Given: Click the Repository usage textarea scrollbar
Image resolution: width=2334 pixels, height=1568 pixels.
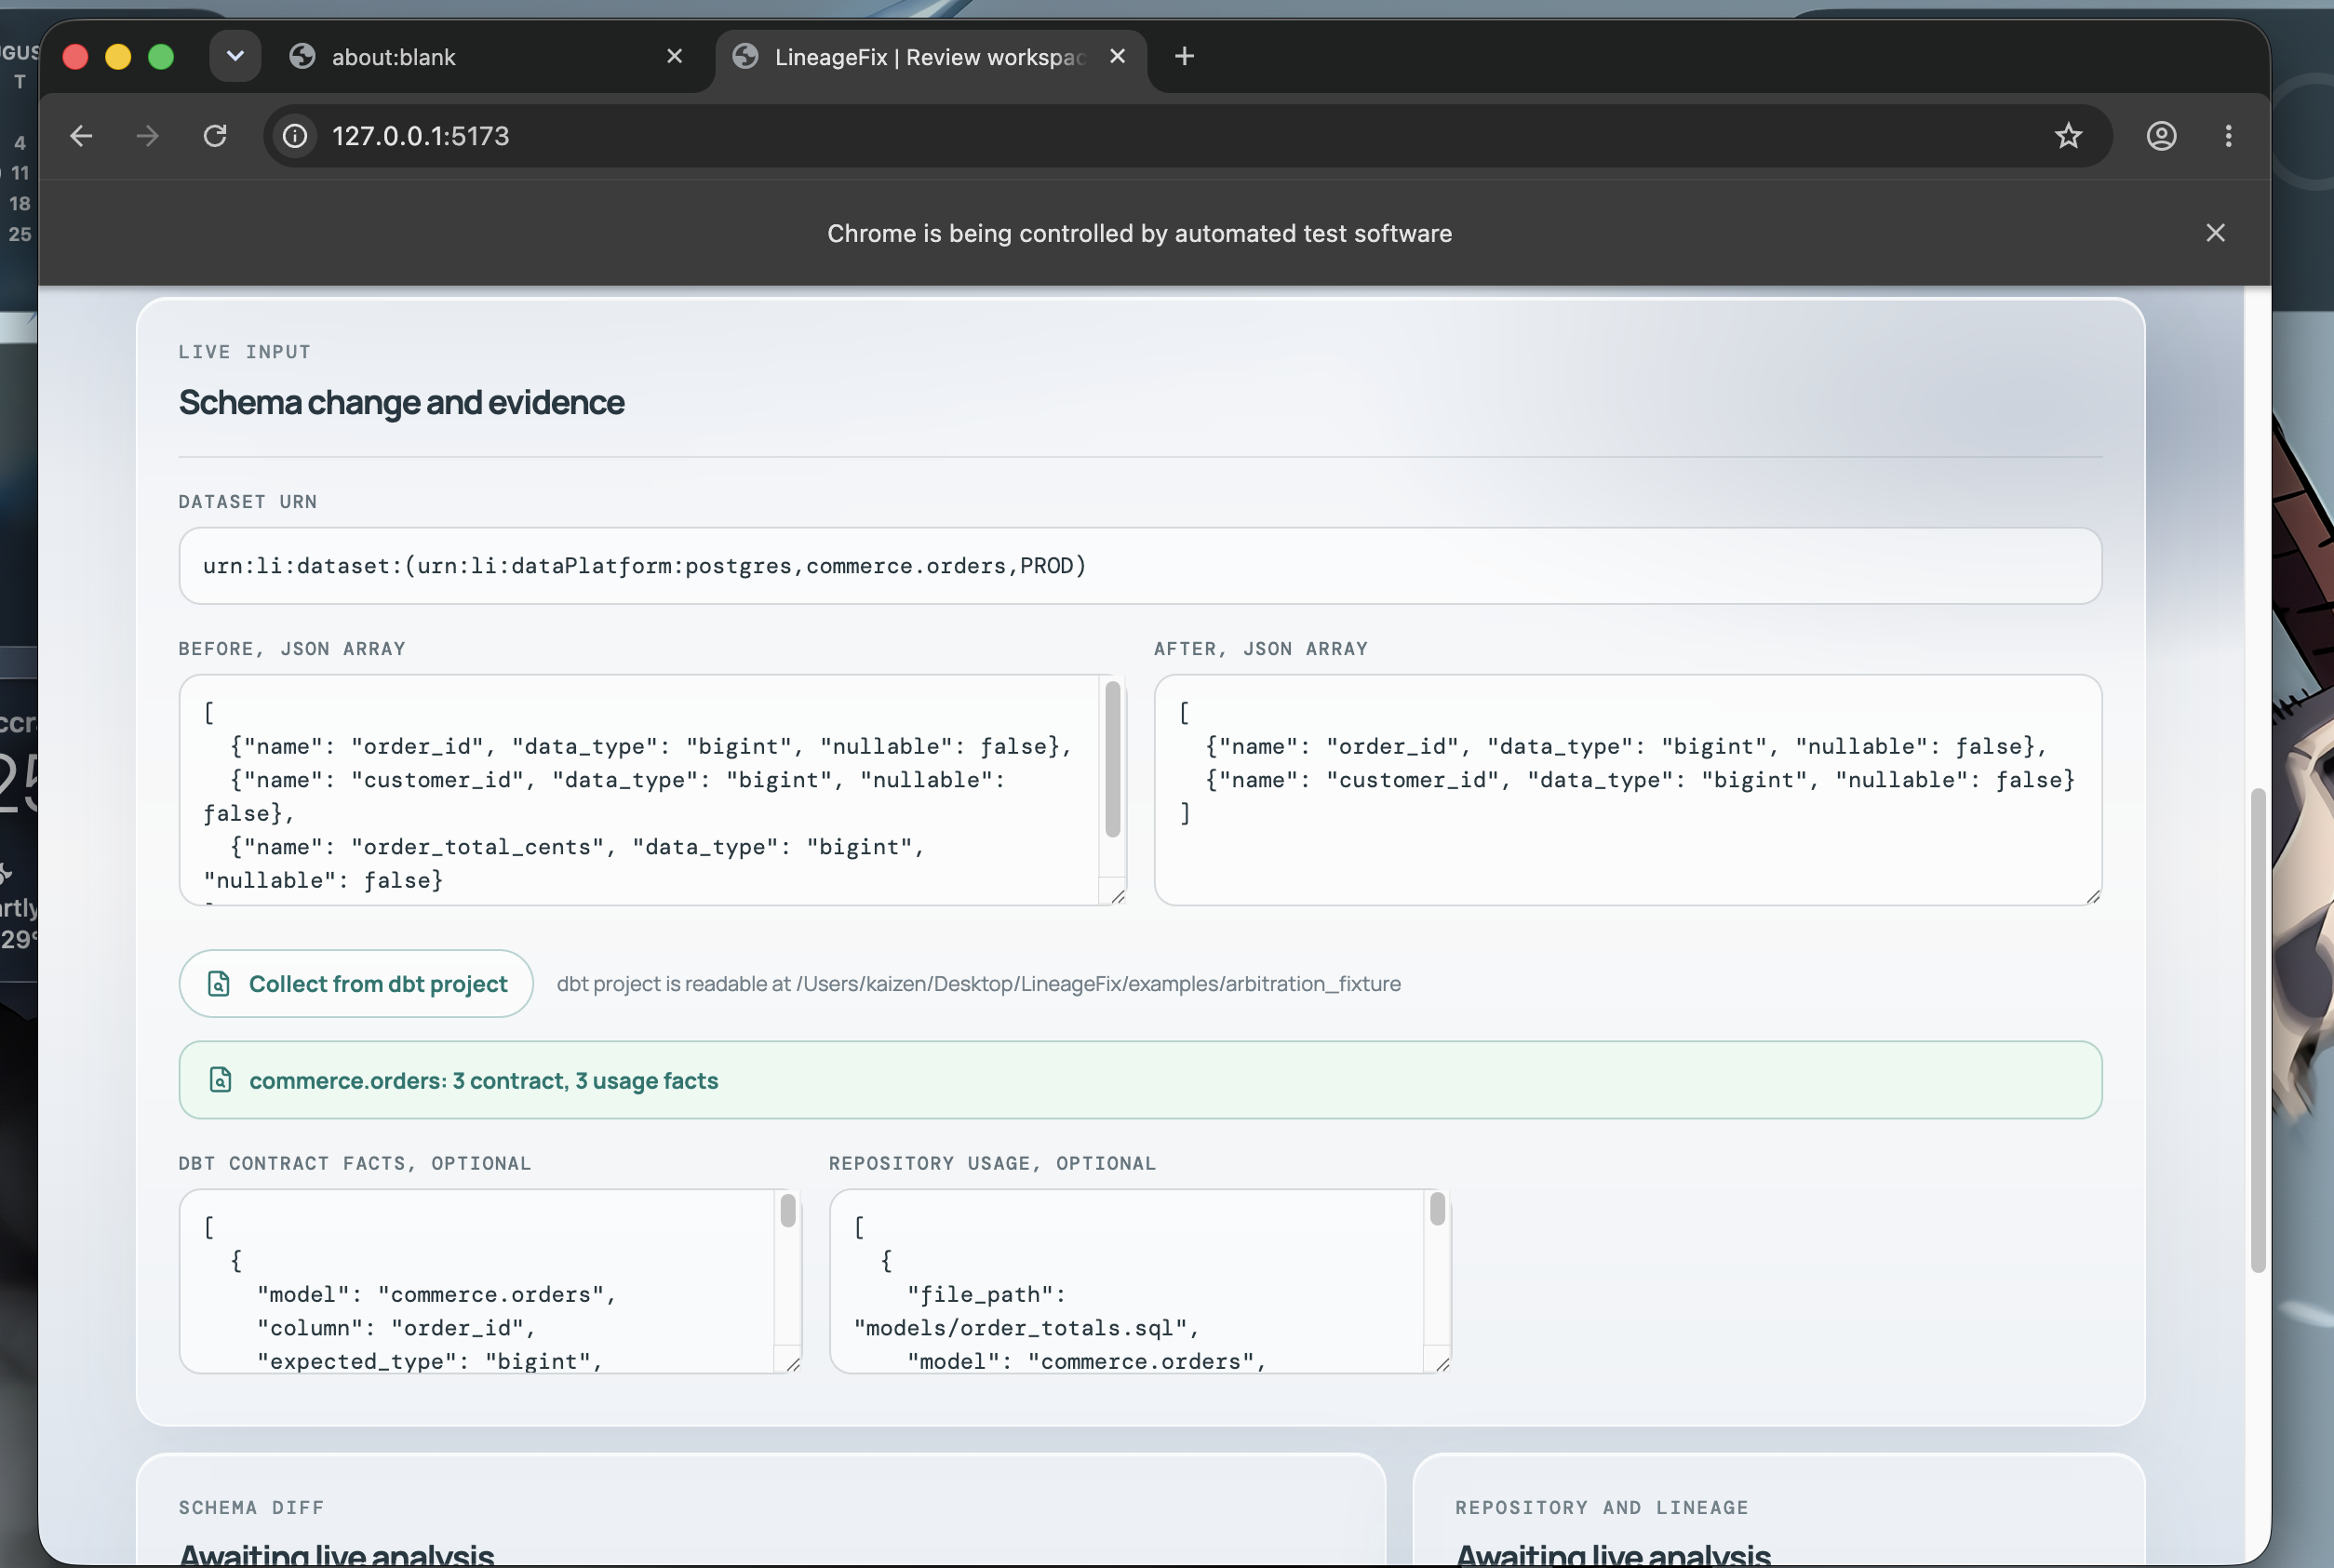Looking at the screenshot, I should [x=1437, y=1208].
